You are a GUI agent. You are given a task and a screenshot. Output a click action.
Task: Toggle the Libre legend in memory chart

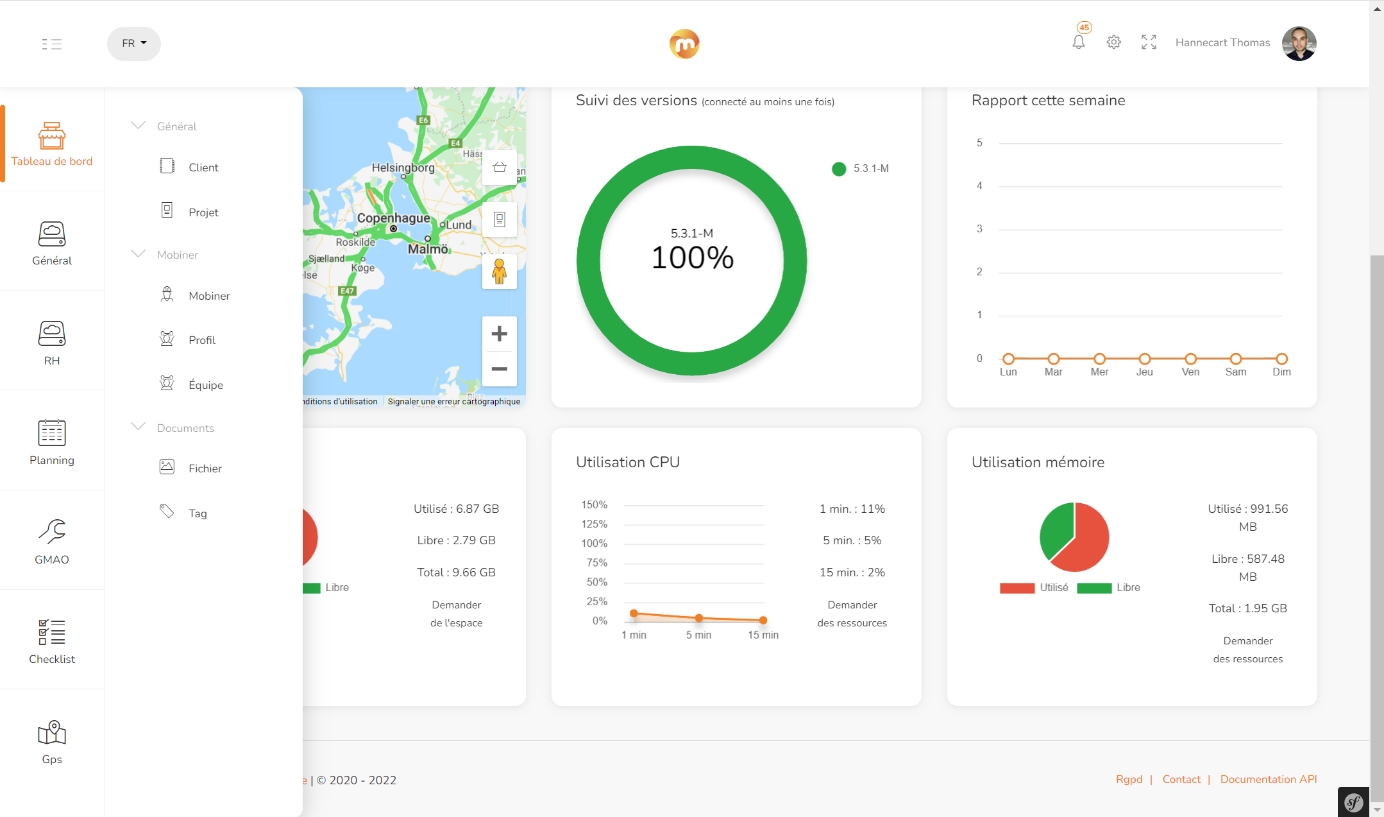click(1109, 588)
